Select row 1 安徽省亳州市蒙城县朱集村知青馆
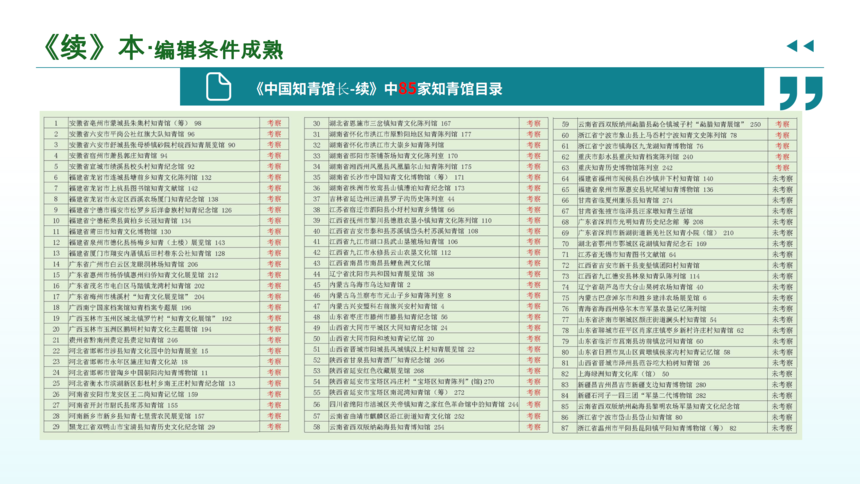Image resolution: width=860 pixels, height=484 pixels. pyautogui.click(x=166, y=123)
